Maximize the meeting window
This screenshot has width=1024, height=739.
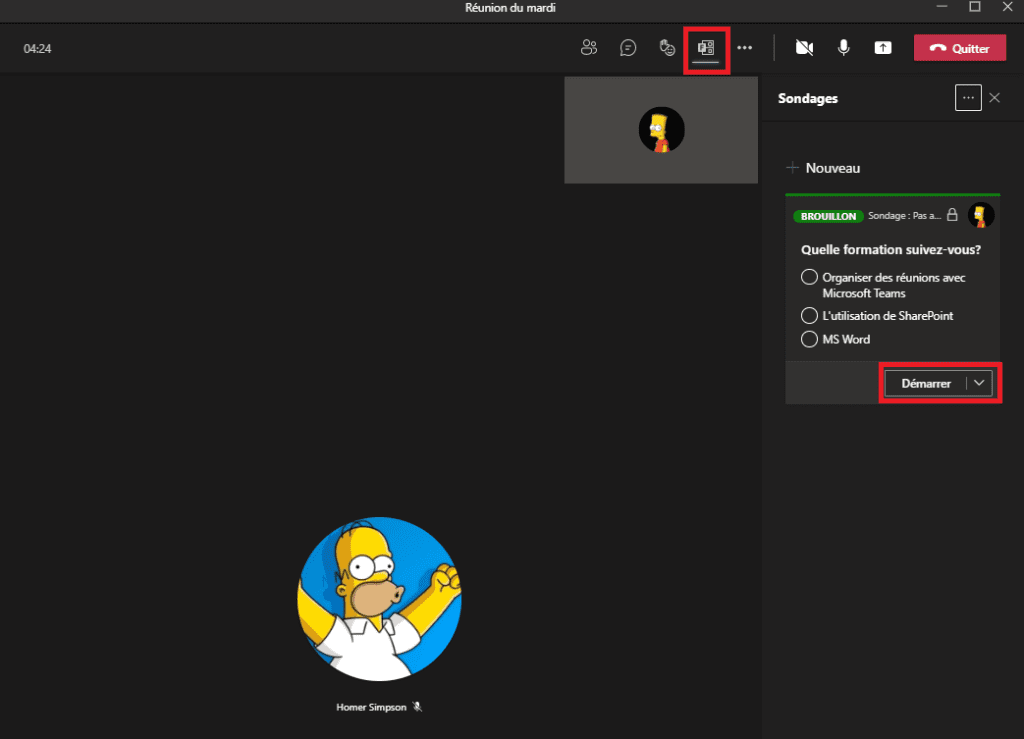975,7
